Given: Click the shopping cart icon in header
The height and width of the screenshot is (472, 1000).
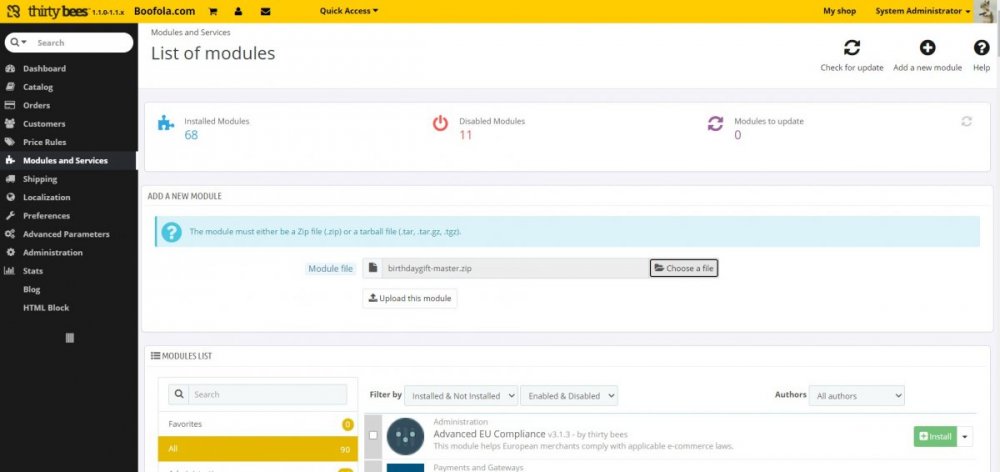Looking at the screenshot, I should point(213,11).
